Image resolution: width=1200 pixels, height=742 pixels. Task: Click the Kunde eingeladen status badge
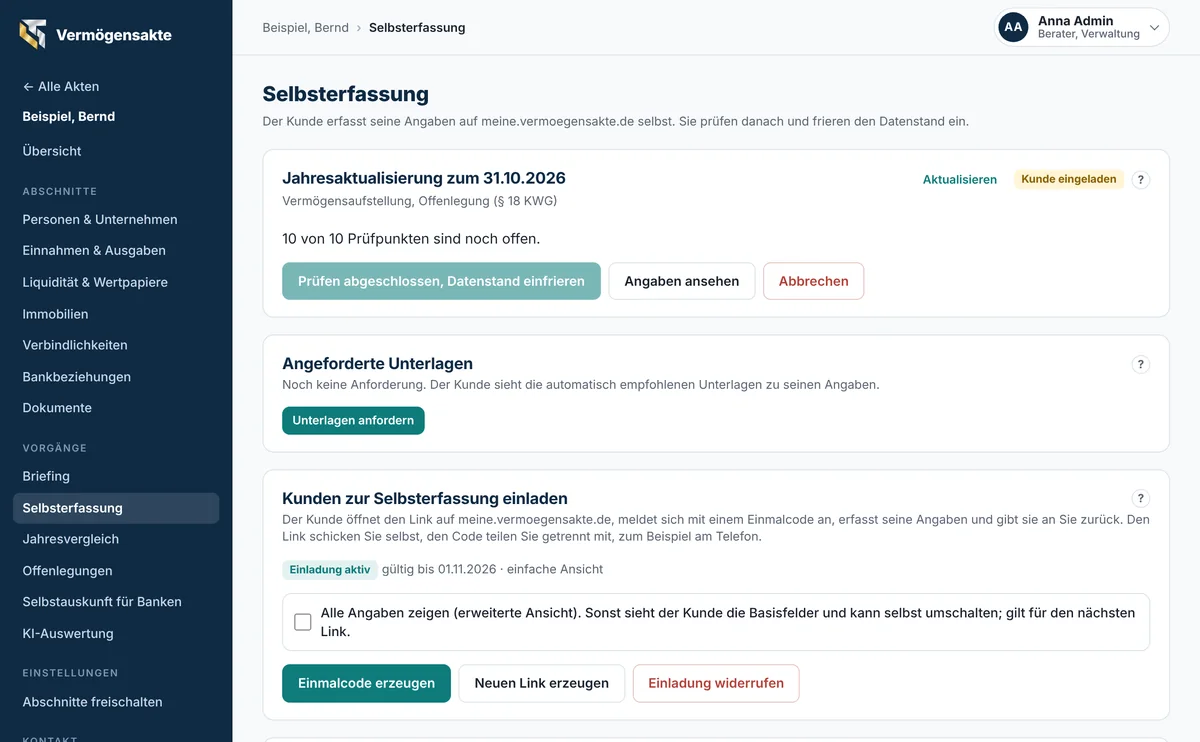pyautogui.click(x=1069, y=180)
